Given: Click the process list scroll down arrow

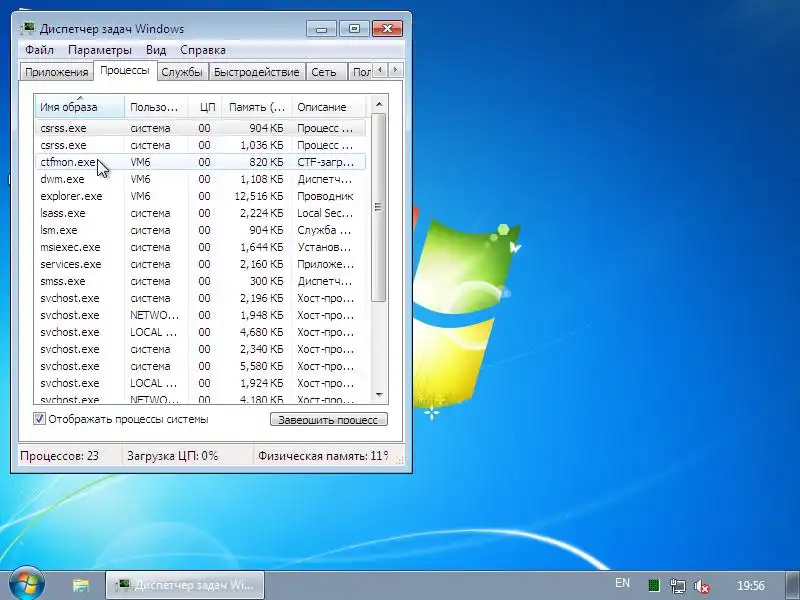Looking at the screenshot, I should tap(379, 394).
